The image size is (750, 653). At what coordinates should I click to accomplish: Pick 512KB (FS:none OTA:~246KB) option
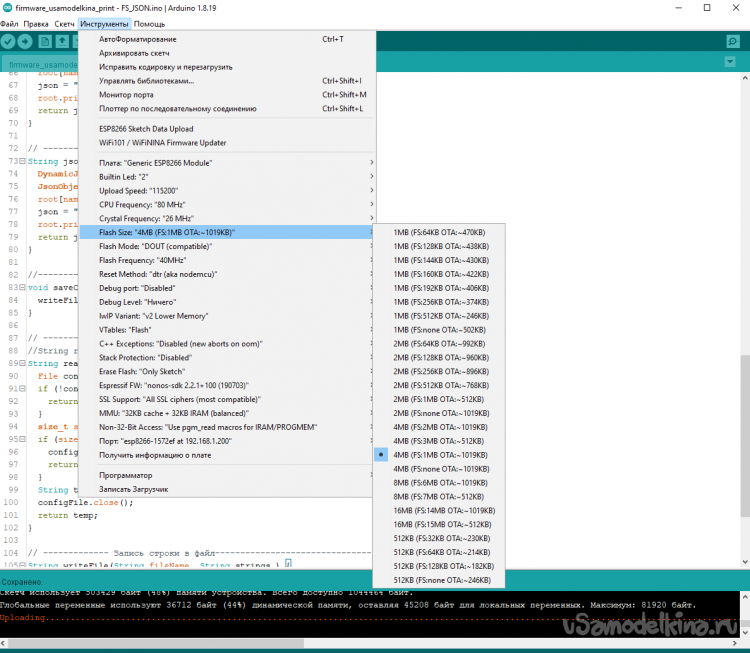[x=440, y=580]
